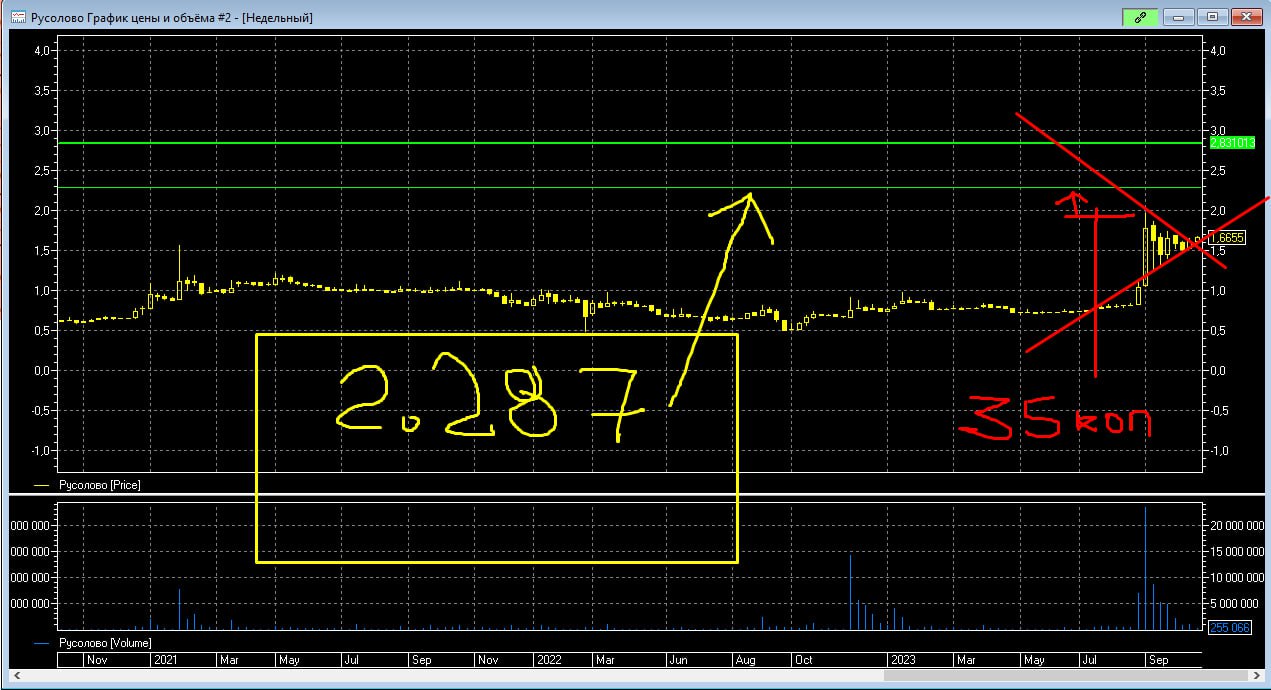Click the horizontal scrollbar thumb
This screenshot has width=1271, height=690.
click(1059, 675)
